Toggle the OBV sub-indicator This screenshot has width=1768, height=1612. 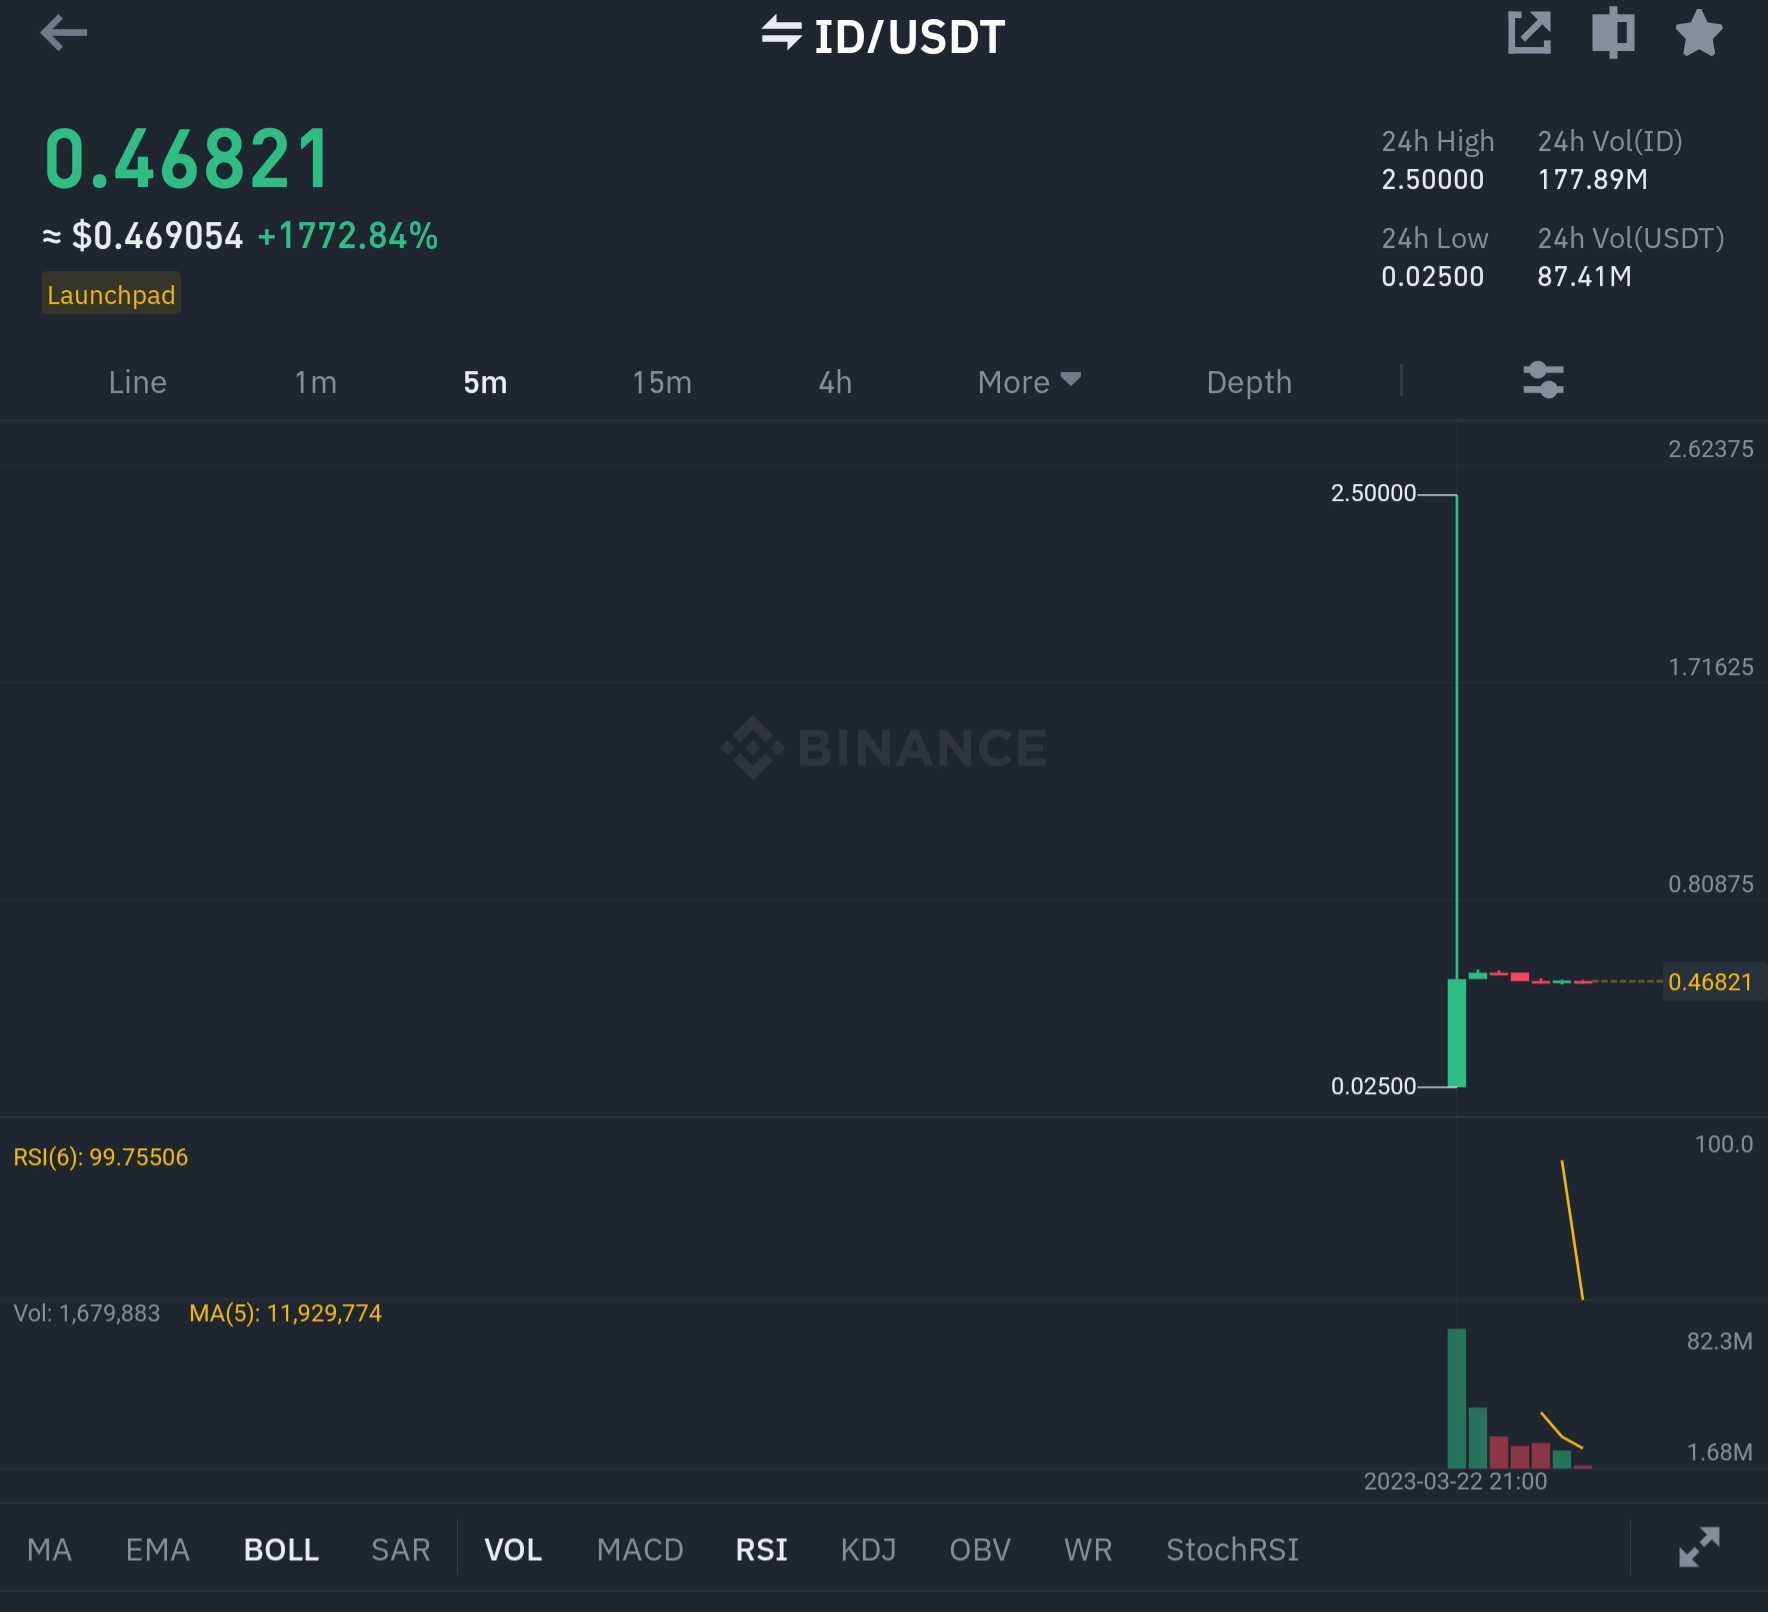click(x=980, y=1549)
